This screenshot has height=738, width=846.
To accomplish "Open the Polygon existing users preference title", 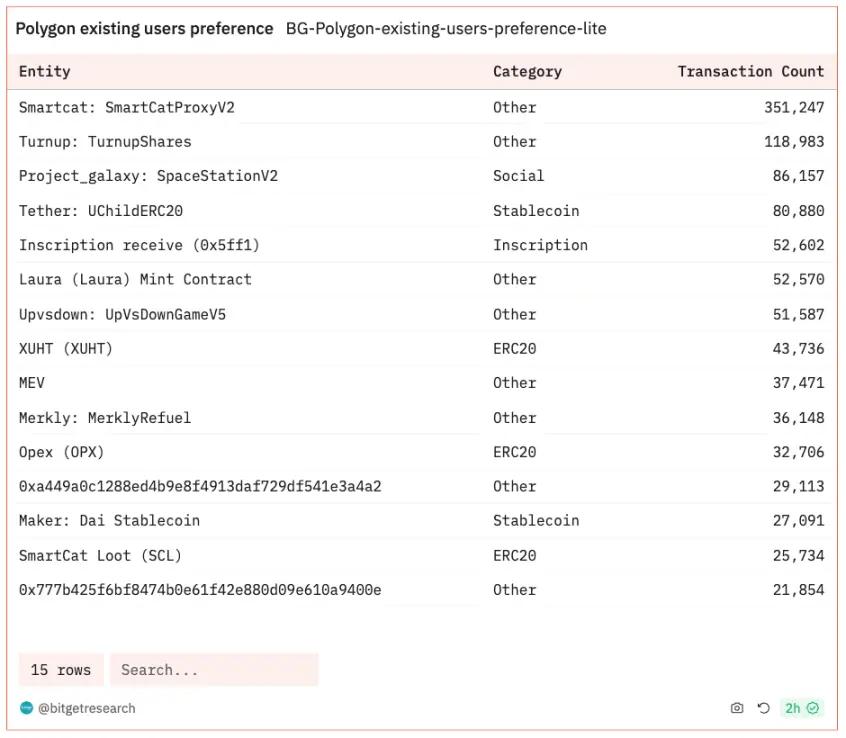I will tap(144, 29).
